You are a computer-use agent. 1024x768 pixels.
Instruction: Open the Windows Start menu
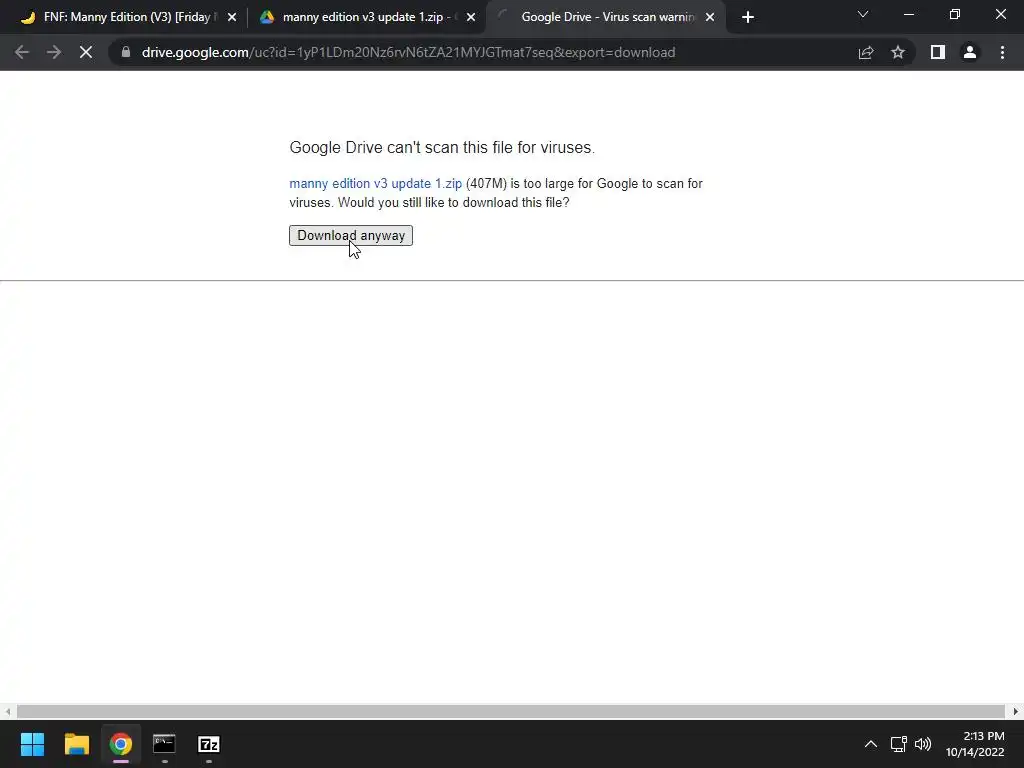[32, 744]
